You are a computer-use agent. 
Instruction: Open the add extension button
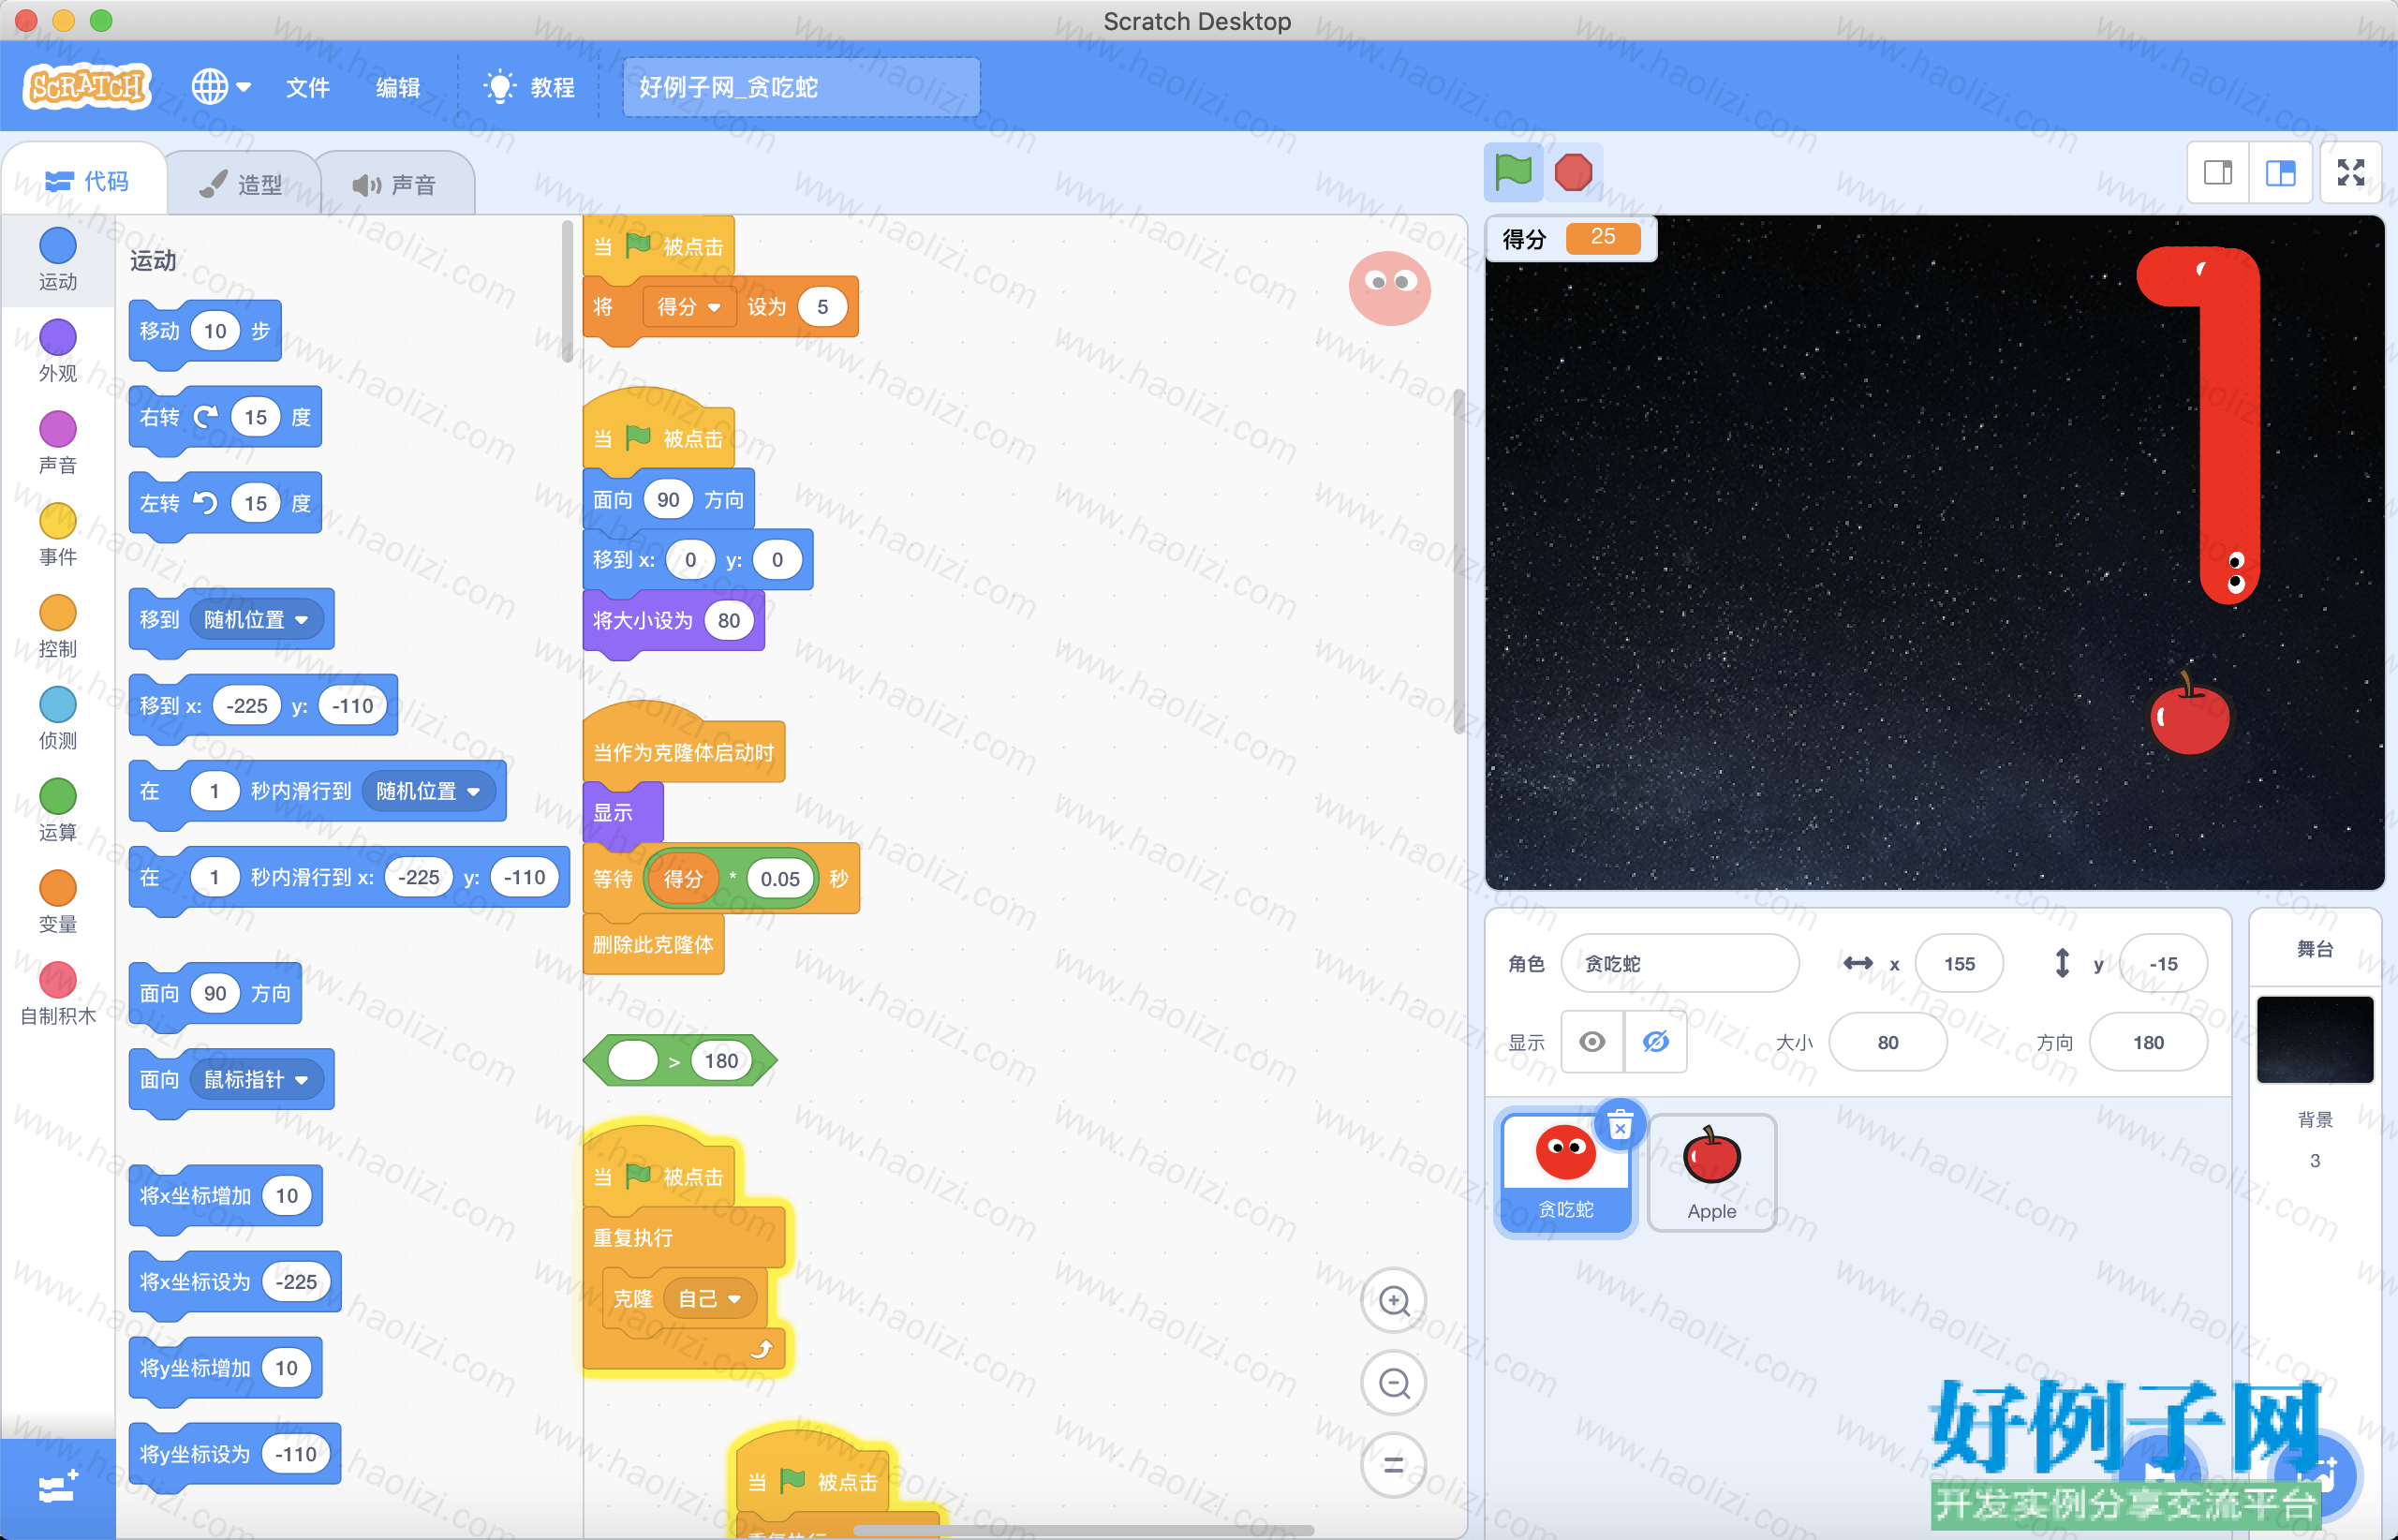(58, 1489)
